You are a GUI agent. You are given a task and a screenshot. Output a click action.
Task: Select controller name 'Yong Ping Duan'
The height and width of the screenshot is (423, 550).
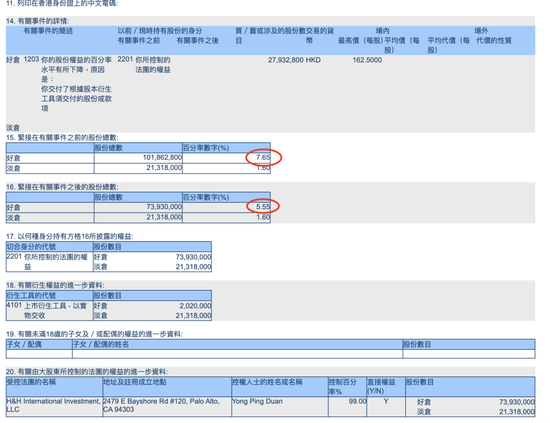(257, 401)
